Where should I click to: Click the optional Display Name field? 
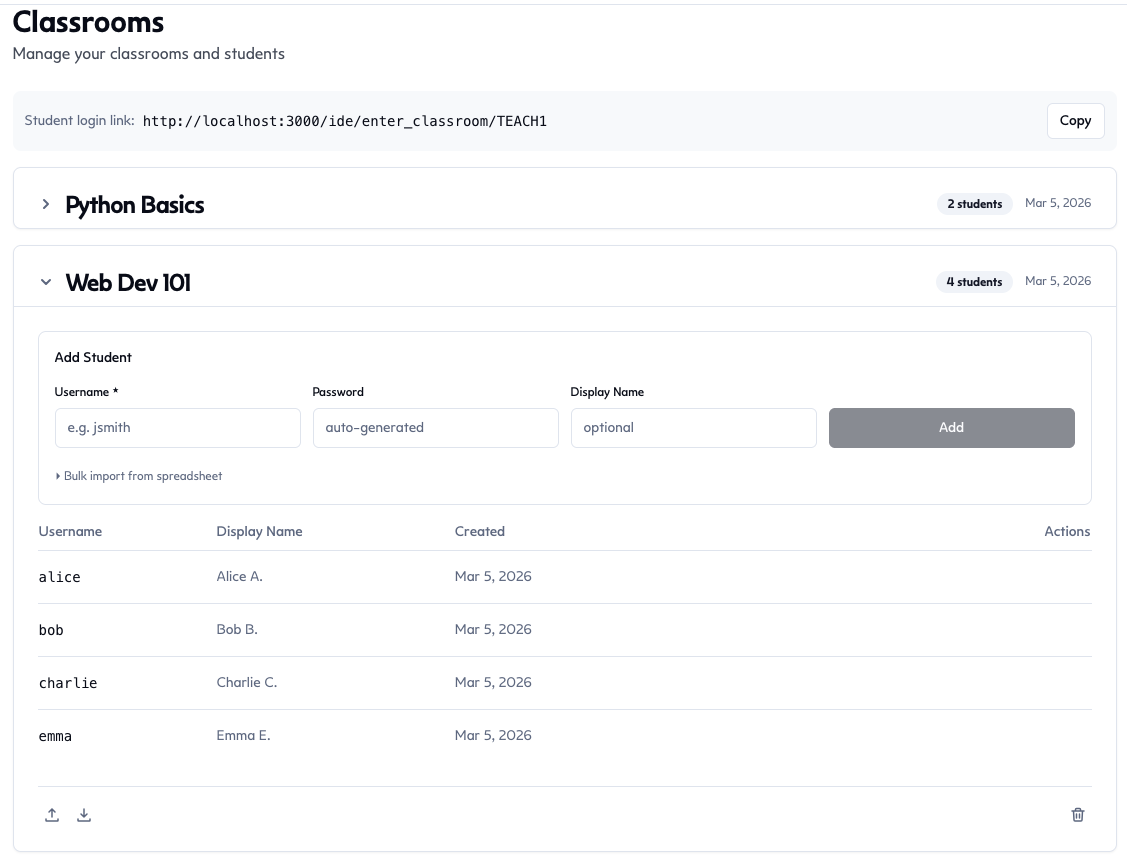693,427
